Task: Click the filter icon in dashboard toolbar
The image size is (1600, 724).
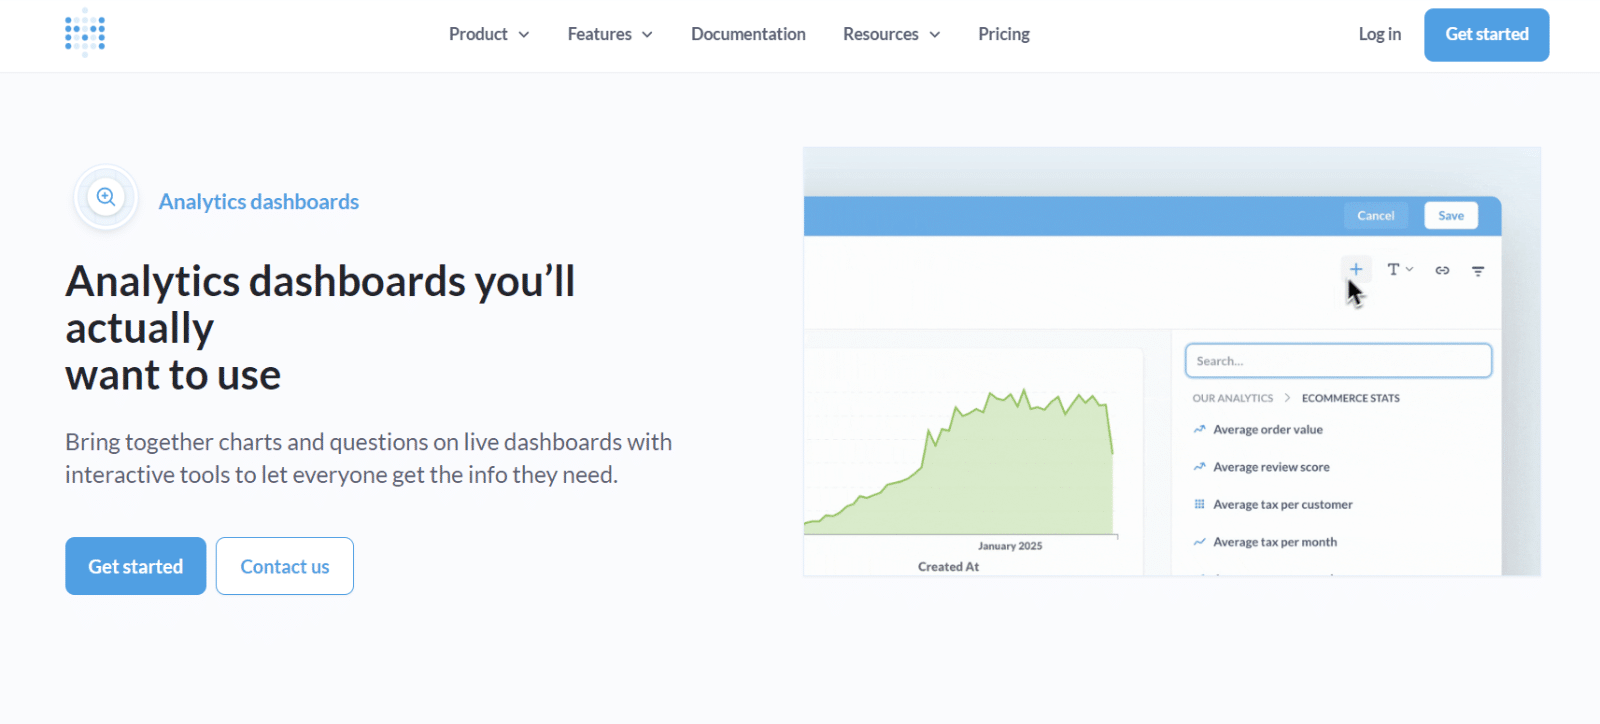Action: 1478,270
